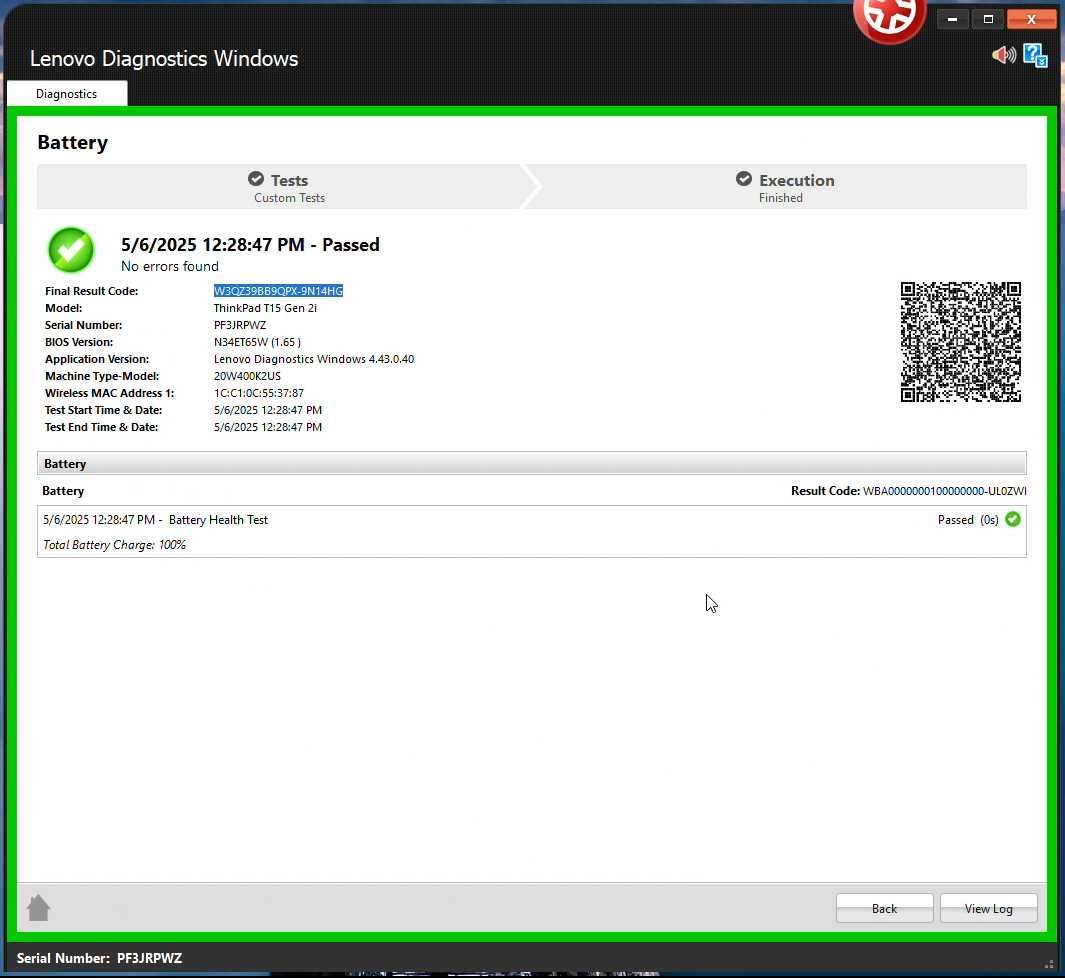Click the application version Lenovo Diagnostics Windows 4.43.0.40
The height and width of the screenshot is (978, 1065).
(x=314, y=359)
